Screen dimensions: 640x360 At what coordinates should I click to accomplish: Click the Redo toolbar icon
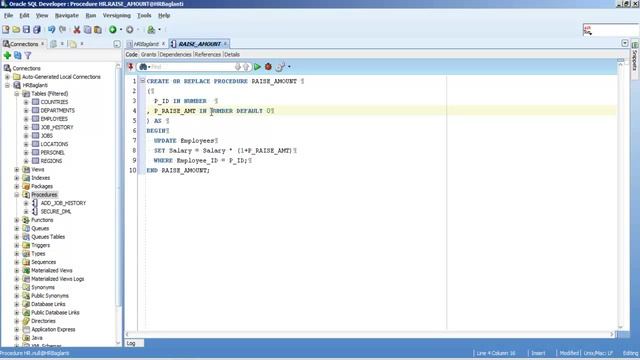(x=62, y=29)
